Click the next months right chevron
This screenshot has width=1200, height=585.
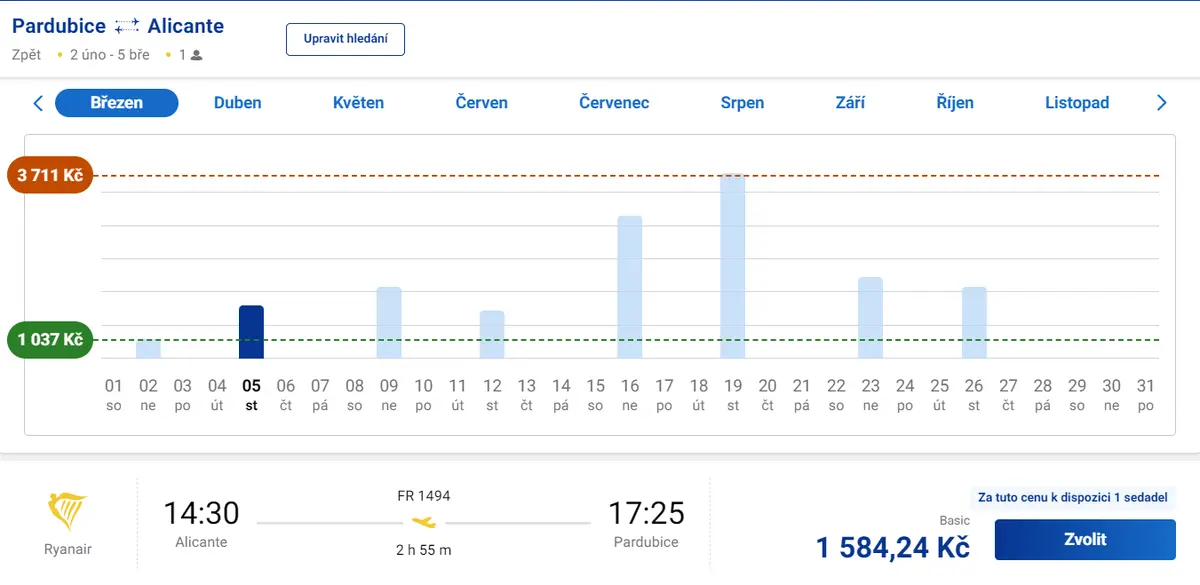(x=1162, y=103)
